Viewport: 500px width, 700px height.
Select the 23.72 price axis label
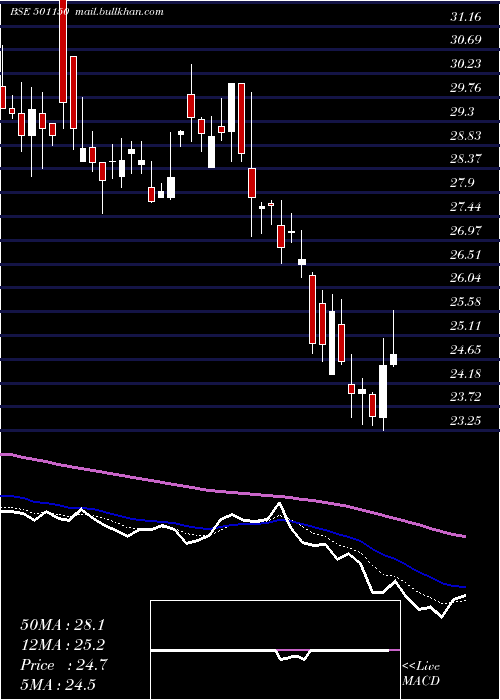466,396
